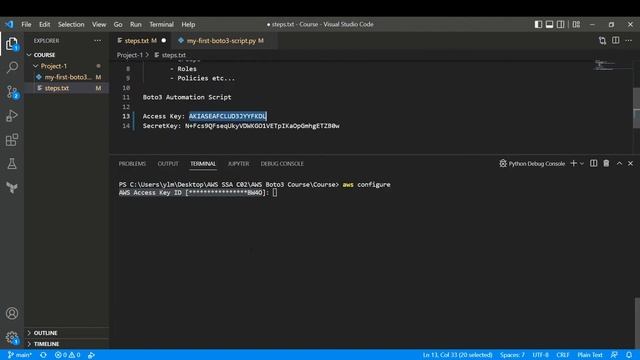The image size is (640, 360).
Task: Collapse the COURSE folder section
Action: [67, 55]
